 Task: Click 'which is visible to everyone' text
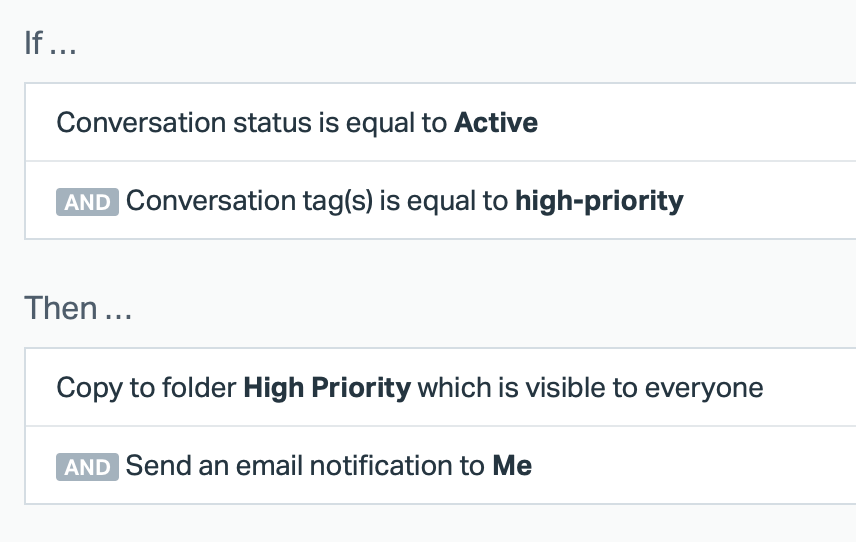pyautogui.click(x=590, y=388)
